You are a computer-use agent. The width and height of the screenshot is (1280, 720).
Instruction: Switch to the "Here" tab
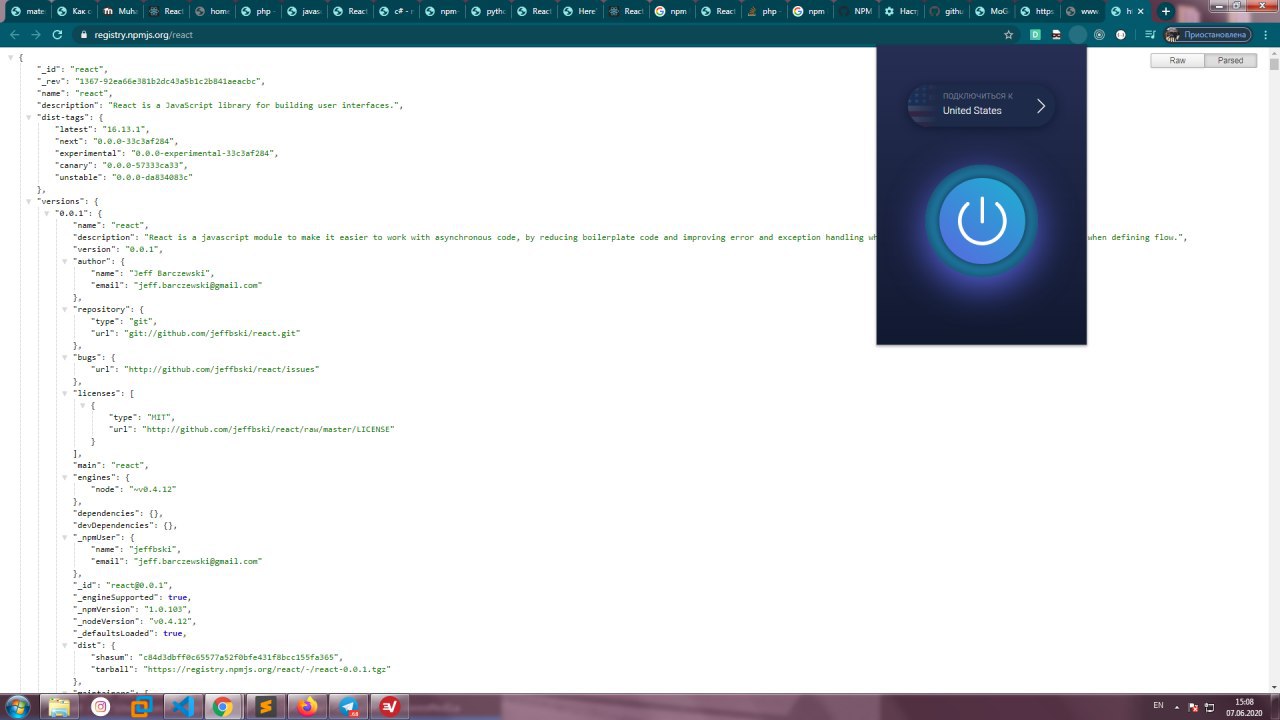coord(581,11)
